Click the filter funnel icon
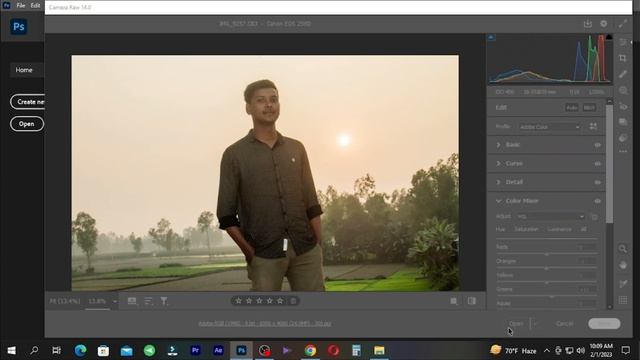 click(164, 301)
